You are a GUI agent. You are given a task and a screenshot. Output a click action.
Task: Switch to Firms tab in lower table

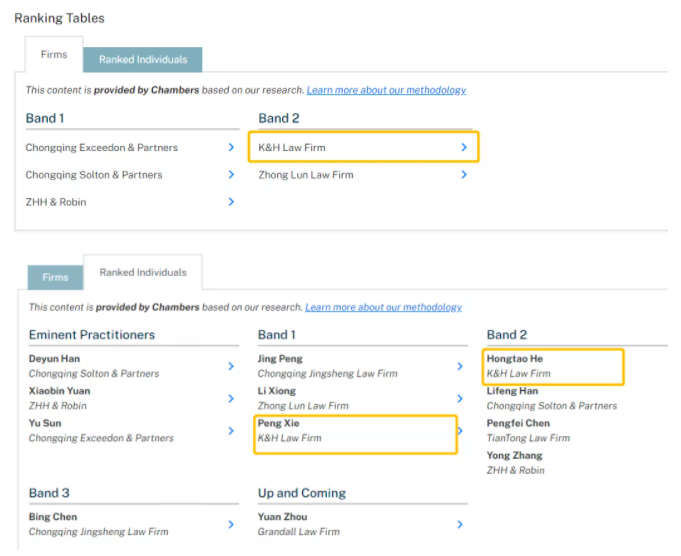coord(55,277)
